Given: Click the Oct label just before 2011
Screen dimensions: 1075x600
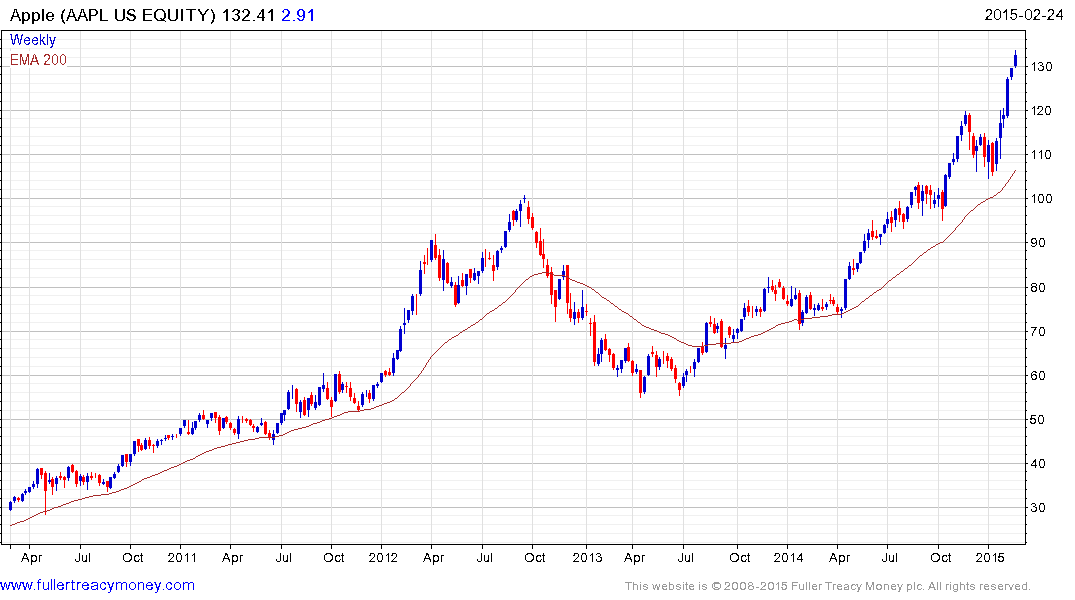Looking at the screenshot, I should pos(132,557).
